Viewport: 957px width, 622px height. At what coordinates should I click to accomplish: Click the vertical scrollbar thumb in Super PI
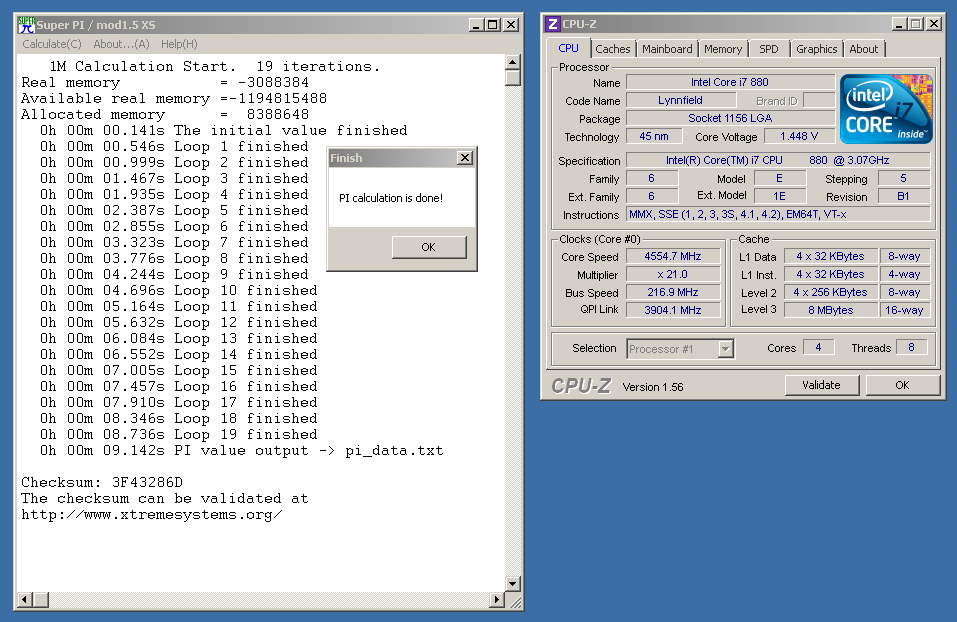[513, 78]
